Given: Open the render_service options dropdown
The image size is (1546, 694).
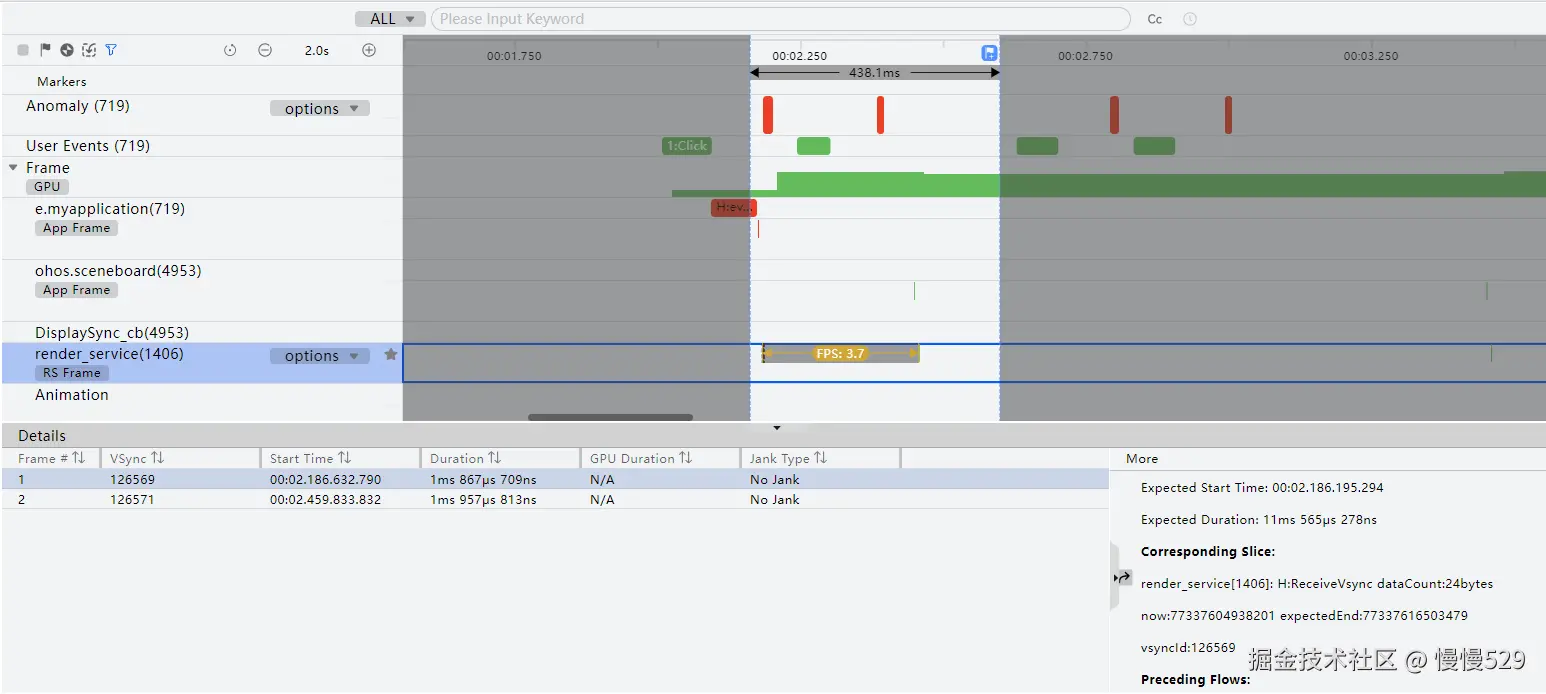Looking at the screenshot, I should tap(320, 356).
